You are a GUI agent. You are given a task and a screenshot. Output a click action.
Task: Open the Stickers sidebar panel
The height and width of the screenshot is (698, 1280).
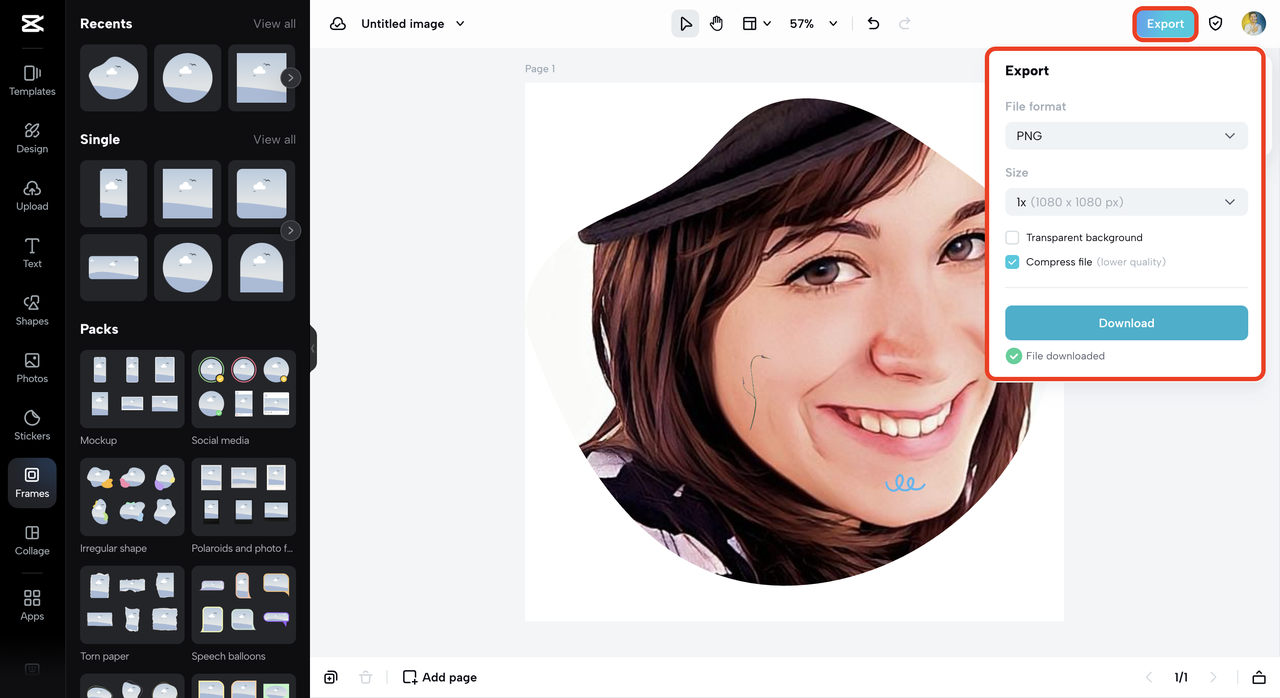coord(32,425)
